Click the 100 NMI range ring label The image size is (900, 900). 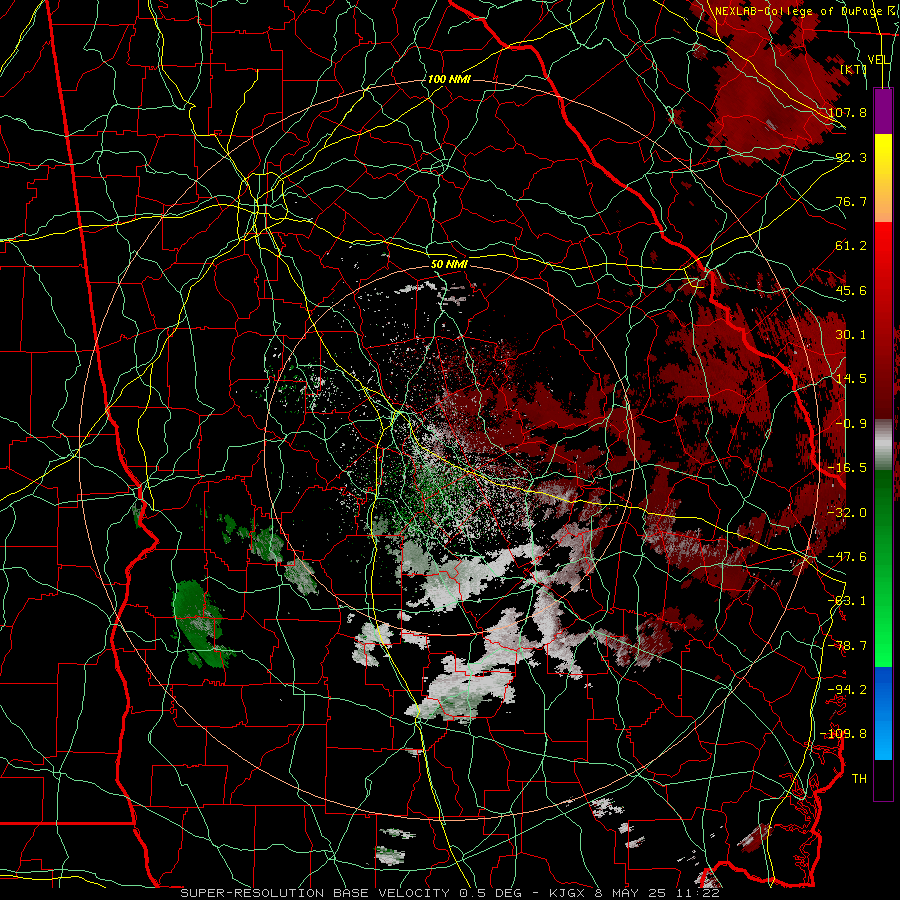point(449,79)
